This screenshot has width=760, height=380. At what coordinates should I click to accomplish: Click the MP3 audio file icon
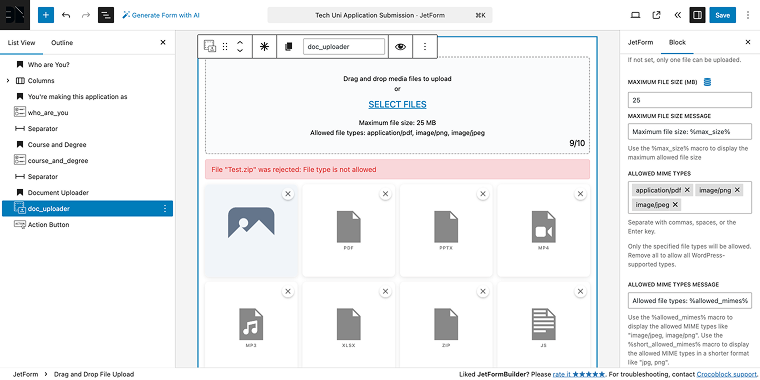click(251, 324)
